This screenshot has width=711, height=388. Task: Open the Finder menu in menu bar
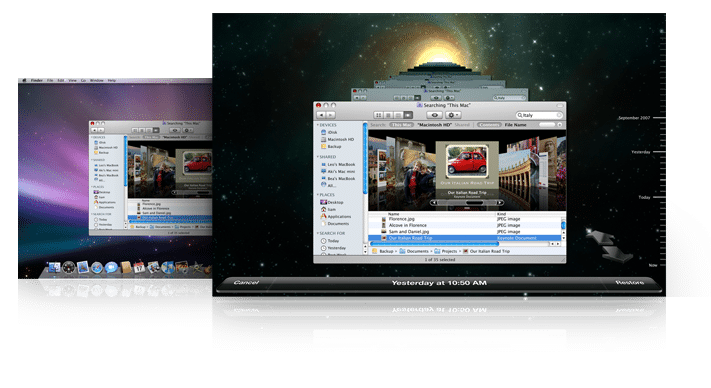click(37, 80)
